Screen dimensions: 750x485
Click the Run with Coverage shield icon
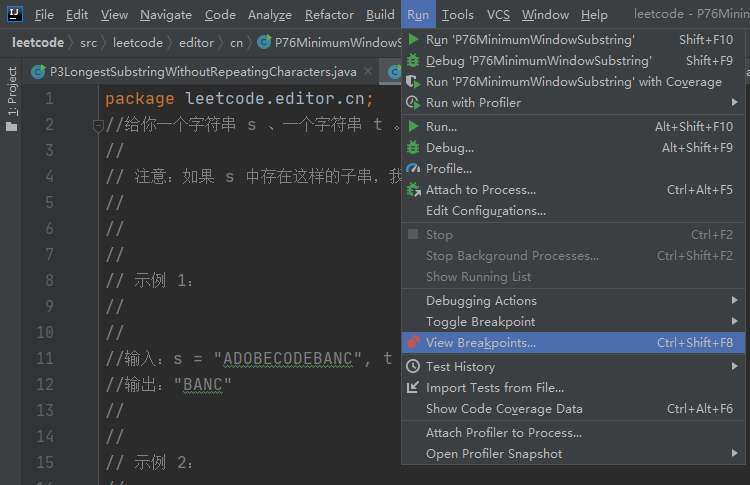(x=413, y=82)
